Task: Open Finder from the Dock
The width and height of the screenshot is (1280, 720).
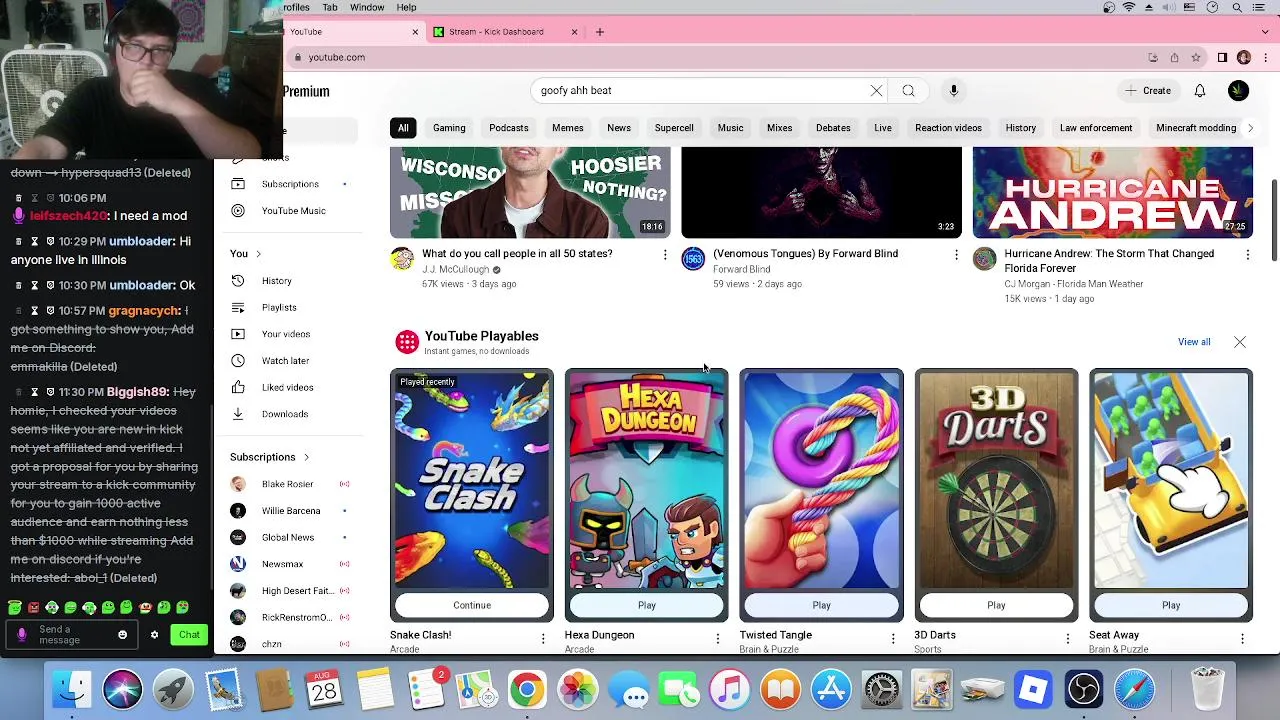Action: pos(72,689)
